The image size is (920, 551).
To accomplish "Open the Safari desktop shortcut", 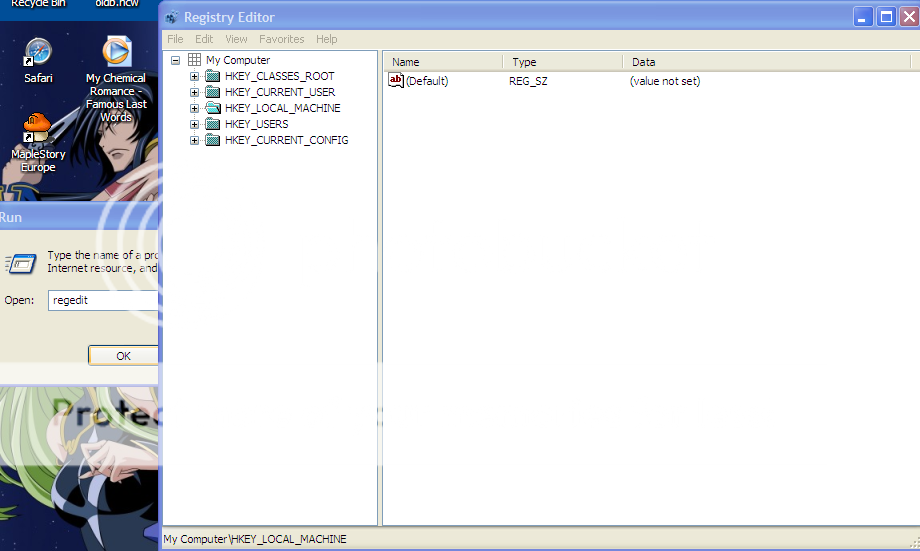I will (38, 52).
